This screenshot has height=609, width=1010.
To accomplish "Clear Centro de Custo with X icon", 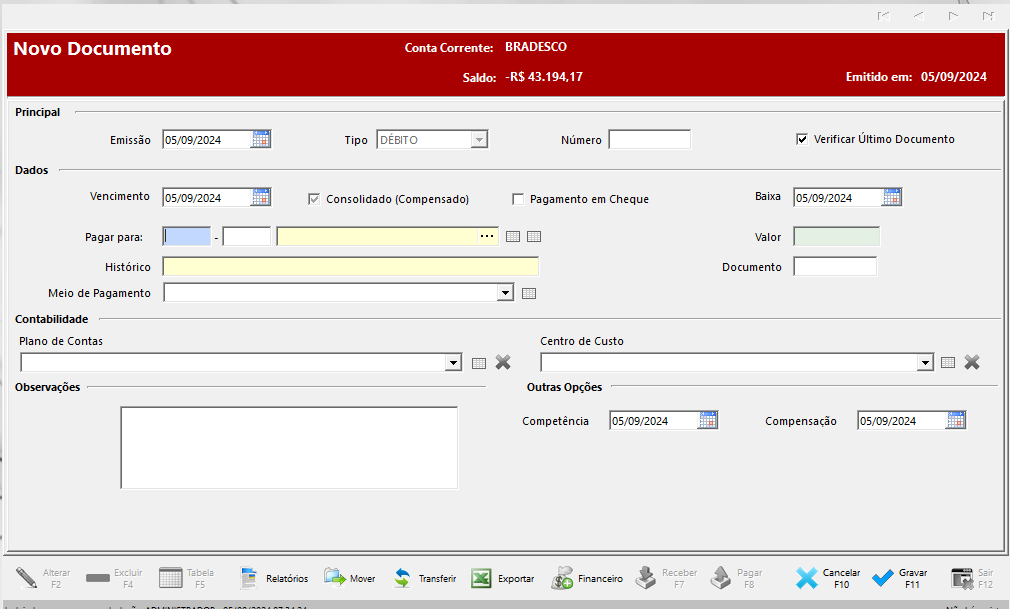I will pos(972,362).
